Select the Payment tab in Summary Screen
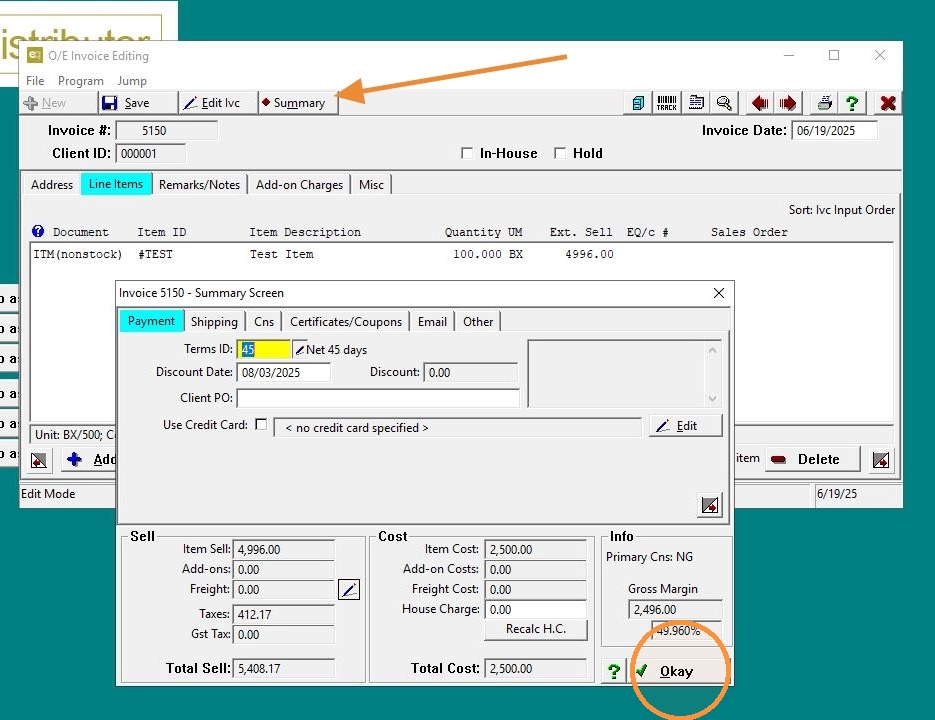This screenshot has height=720, width=935. (151, 321)
